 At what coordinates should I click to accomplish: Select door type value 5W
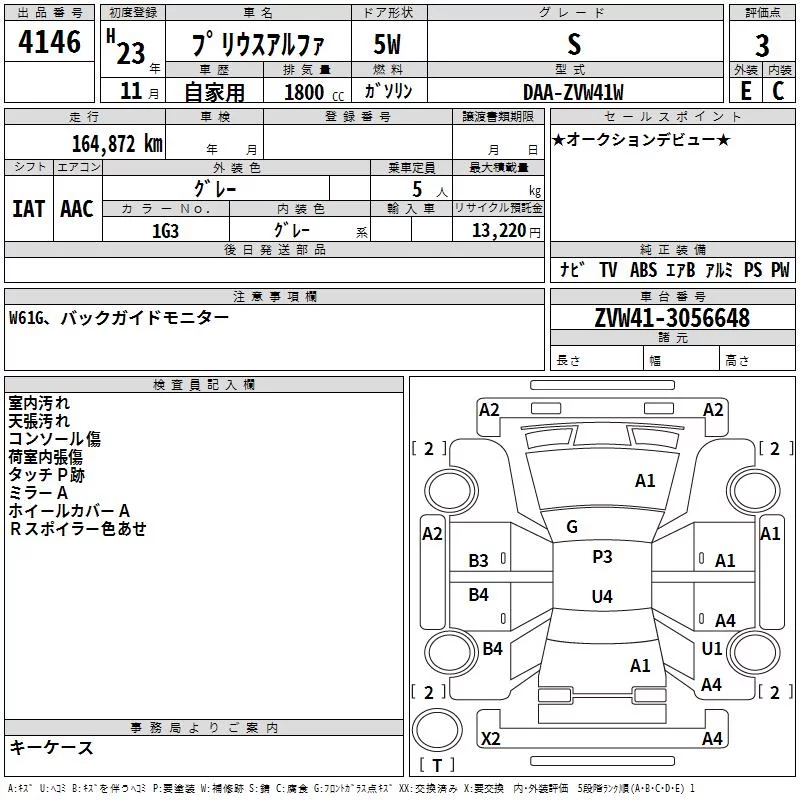coord(388,44)
